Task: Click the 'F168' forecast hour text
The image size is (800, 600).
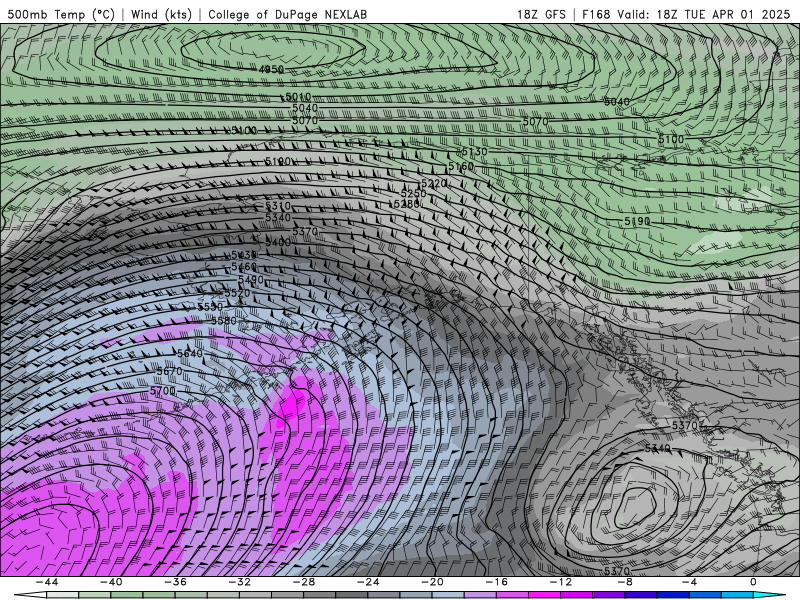Action: [x=596, y=14]
